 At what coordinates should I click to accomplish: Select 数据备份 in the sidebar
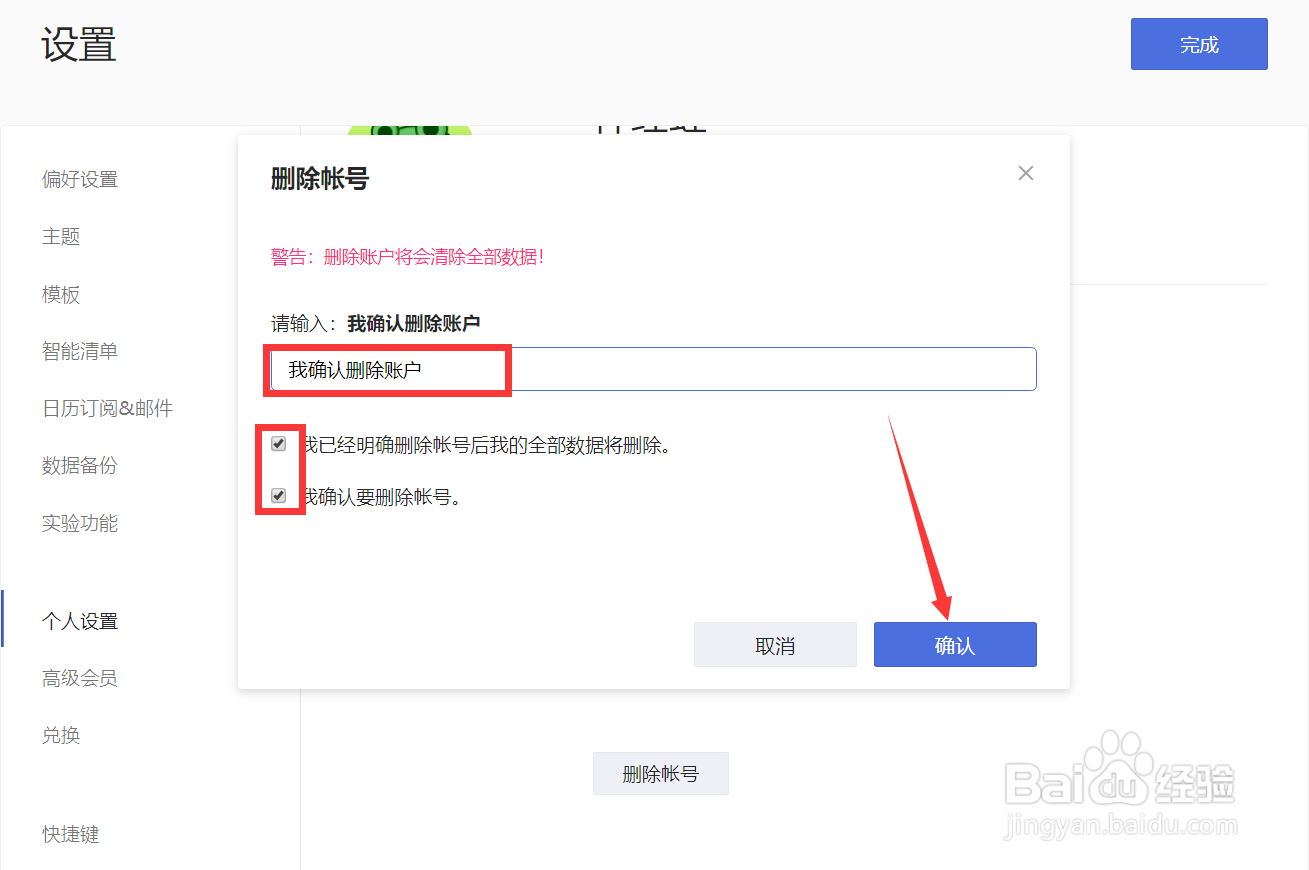[80, 466]
